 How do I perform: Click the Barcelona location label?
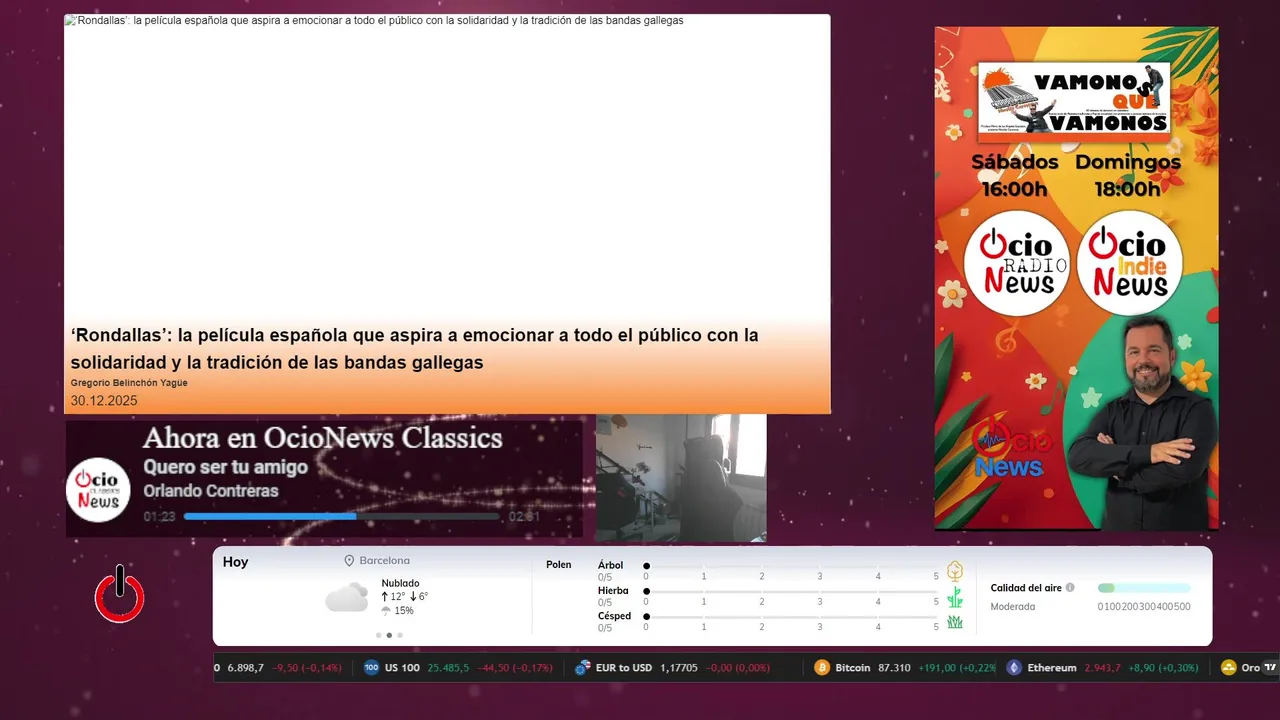(385, 561)
